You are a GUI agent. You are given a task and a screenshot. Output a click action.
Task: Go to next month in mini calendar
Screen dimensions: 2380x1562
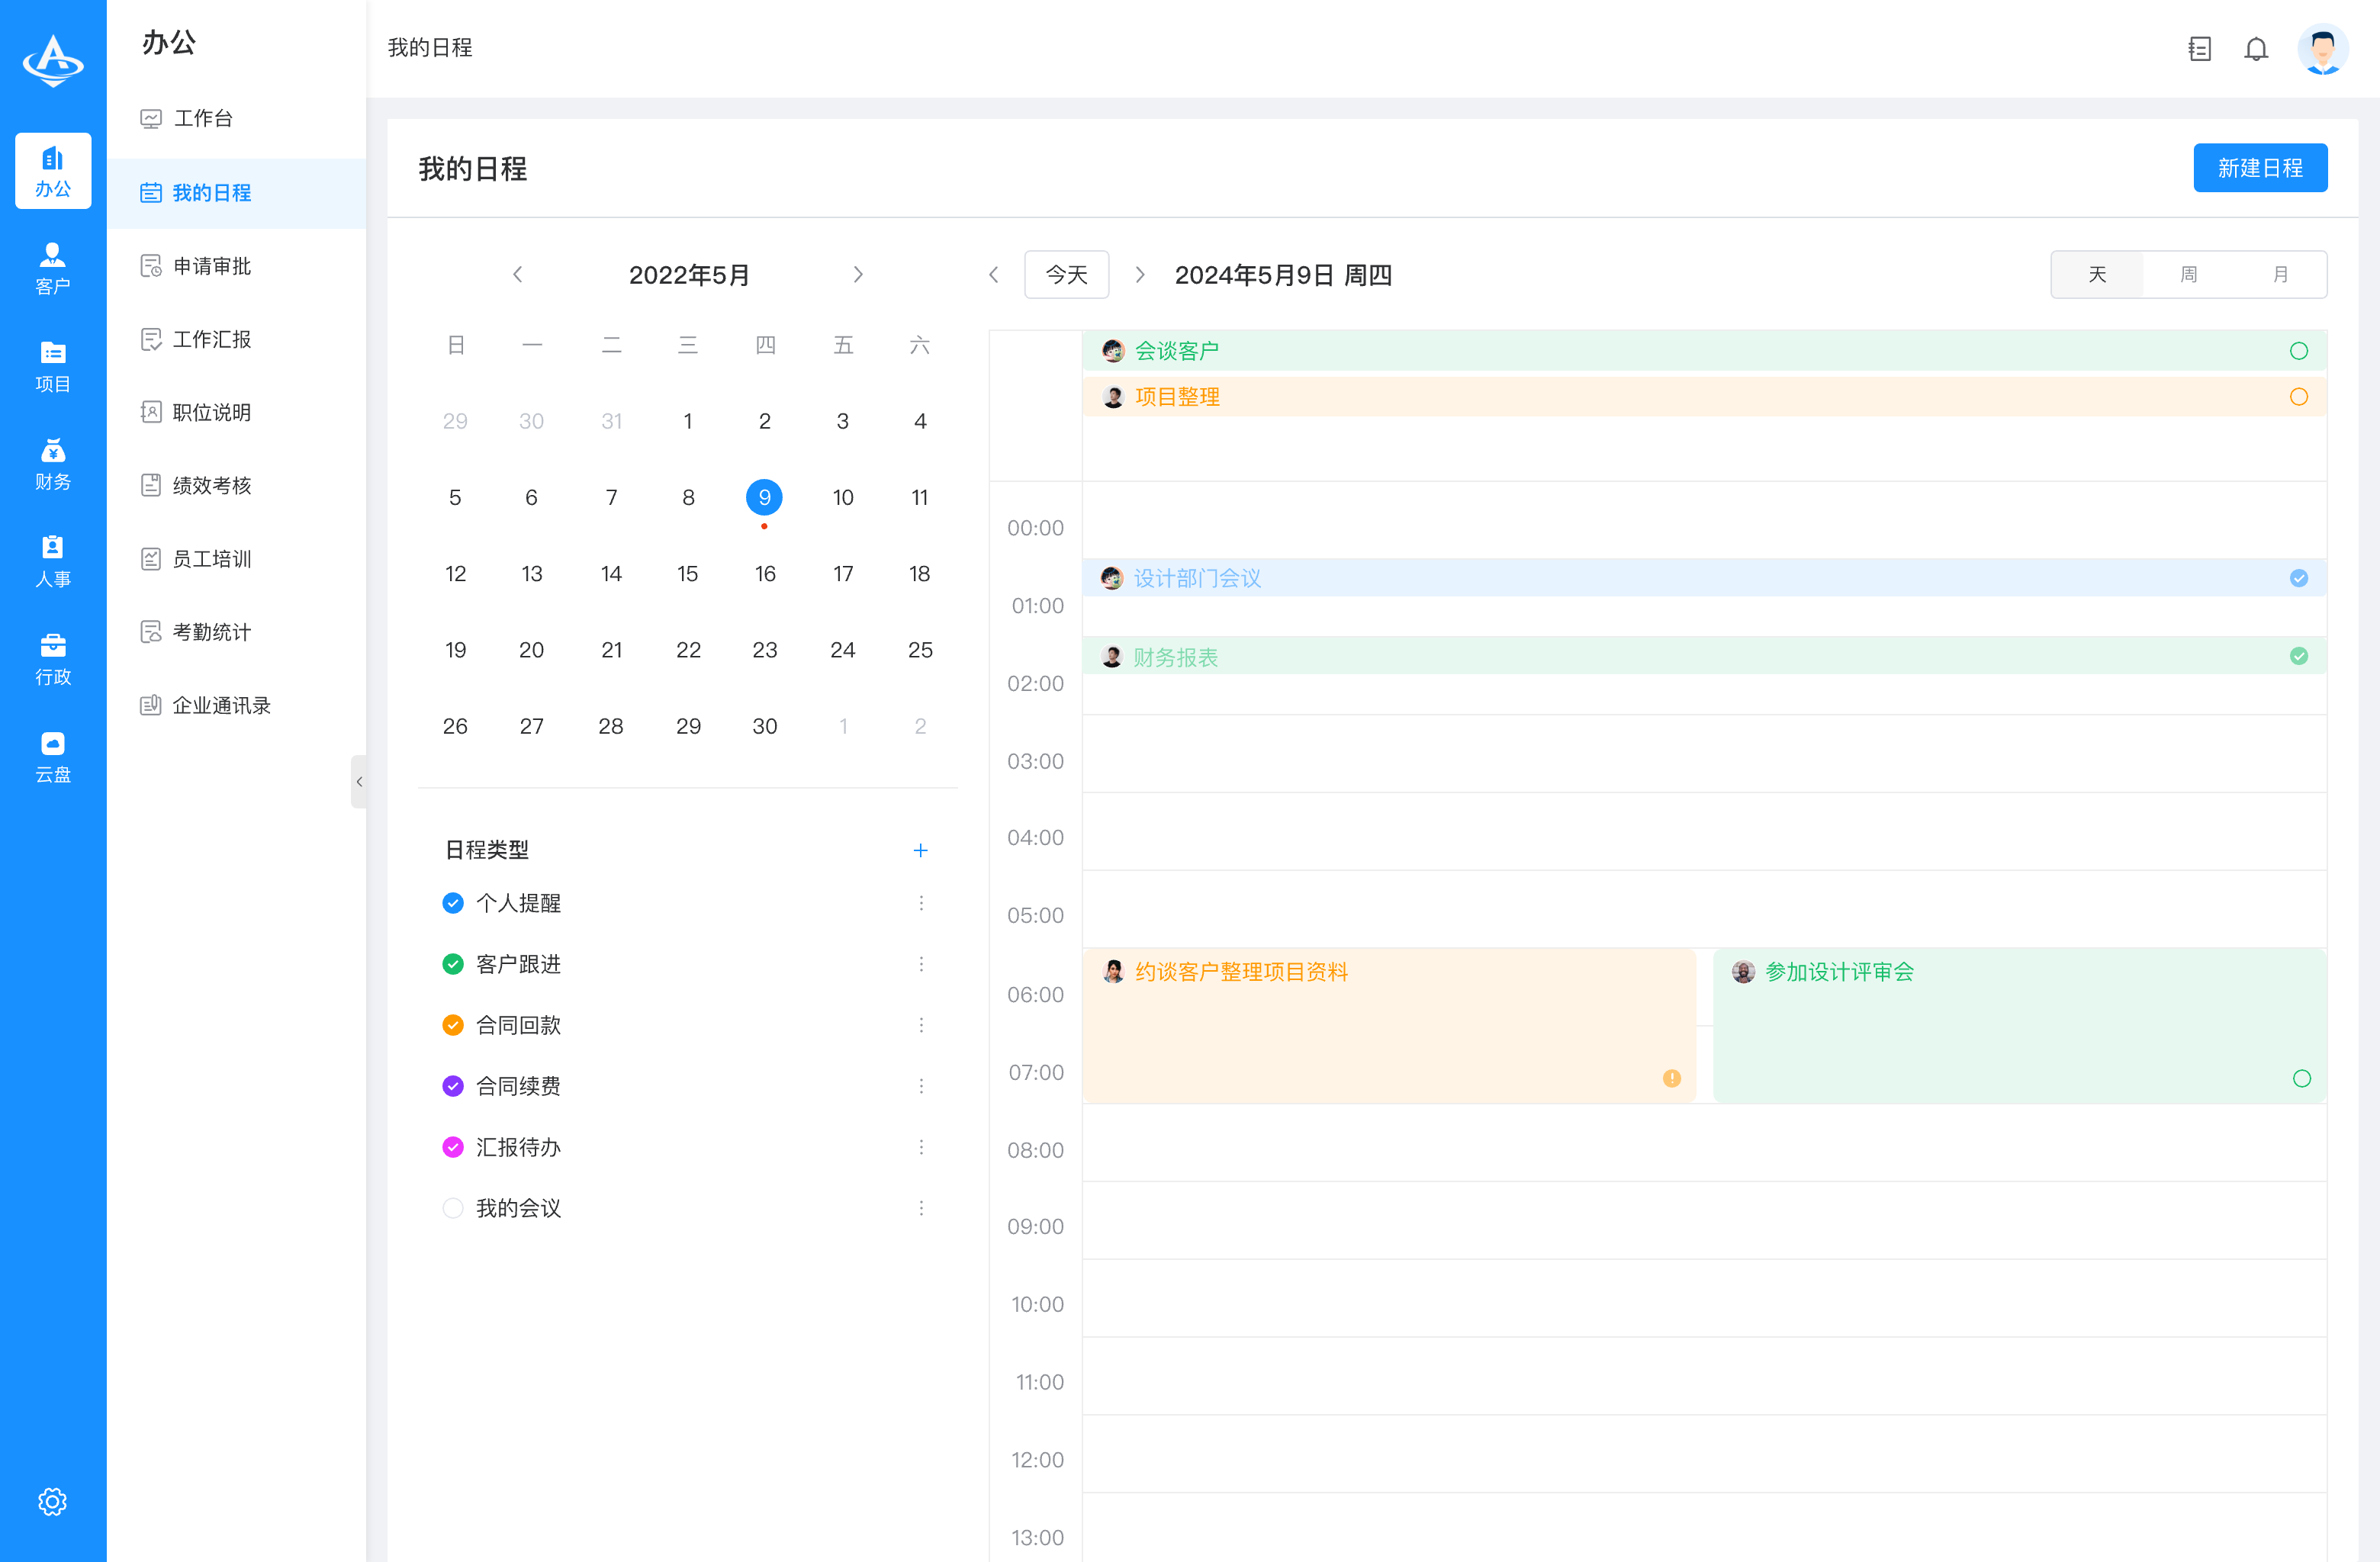tap(858, 274)
